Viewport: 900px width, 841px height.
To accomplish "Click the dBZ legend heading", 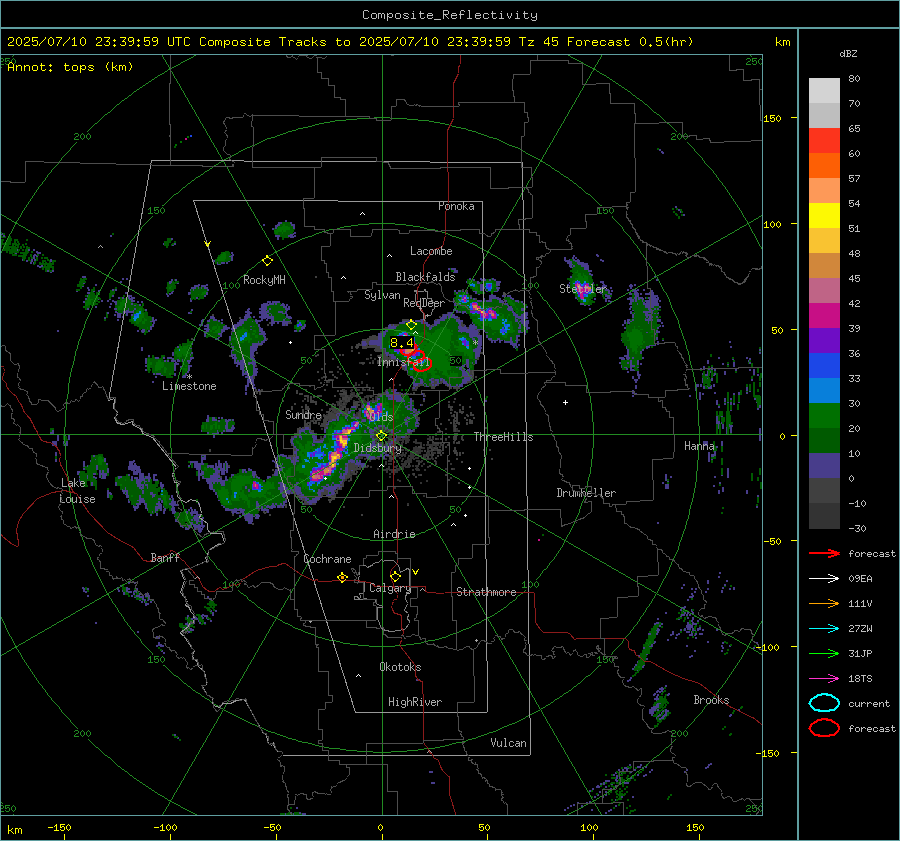I will 848,53.
